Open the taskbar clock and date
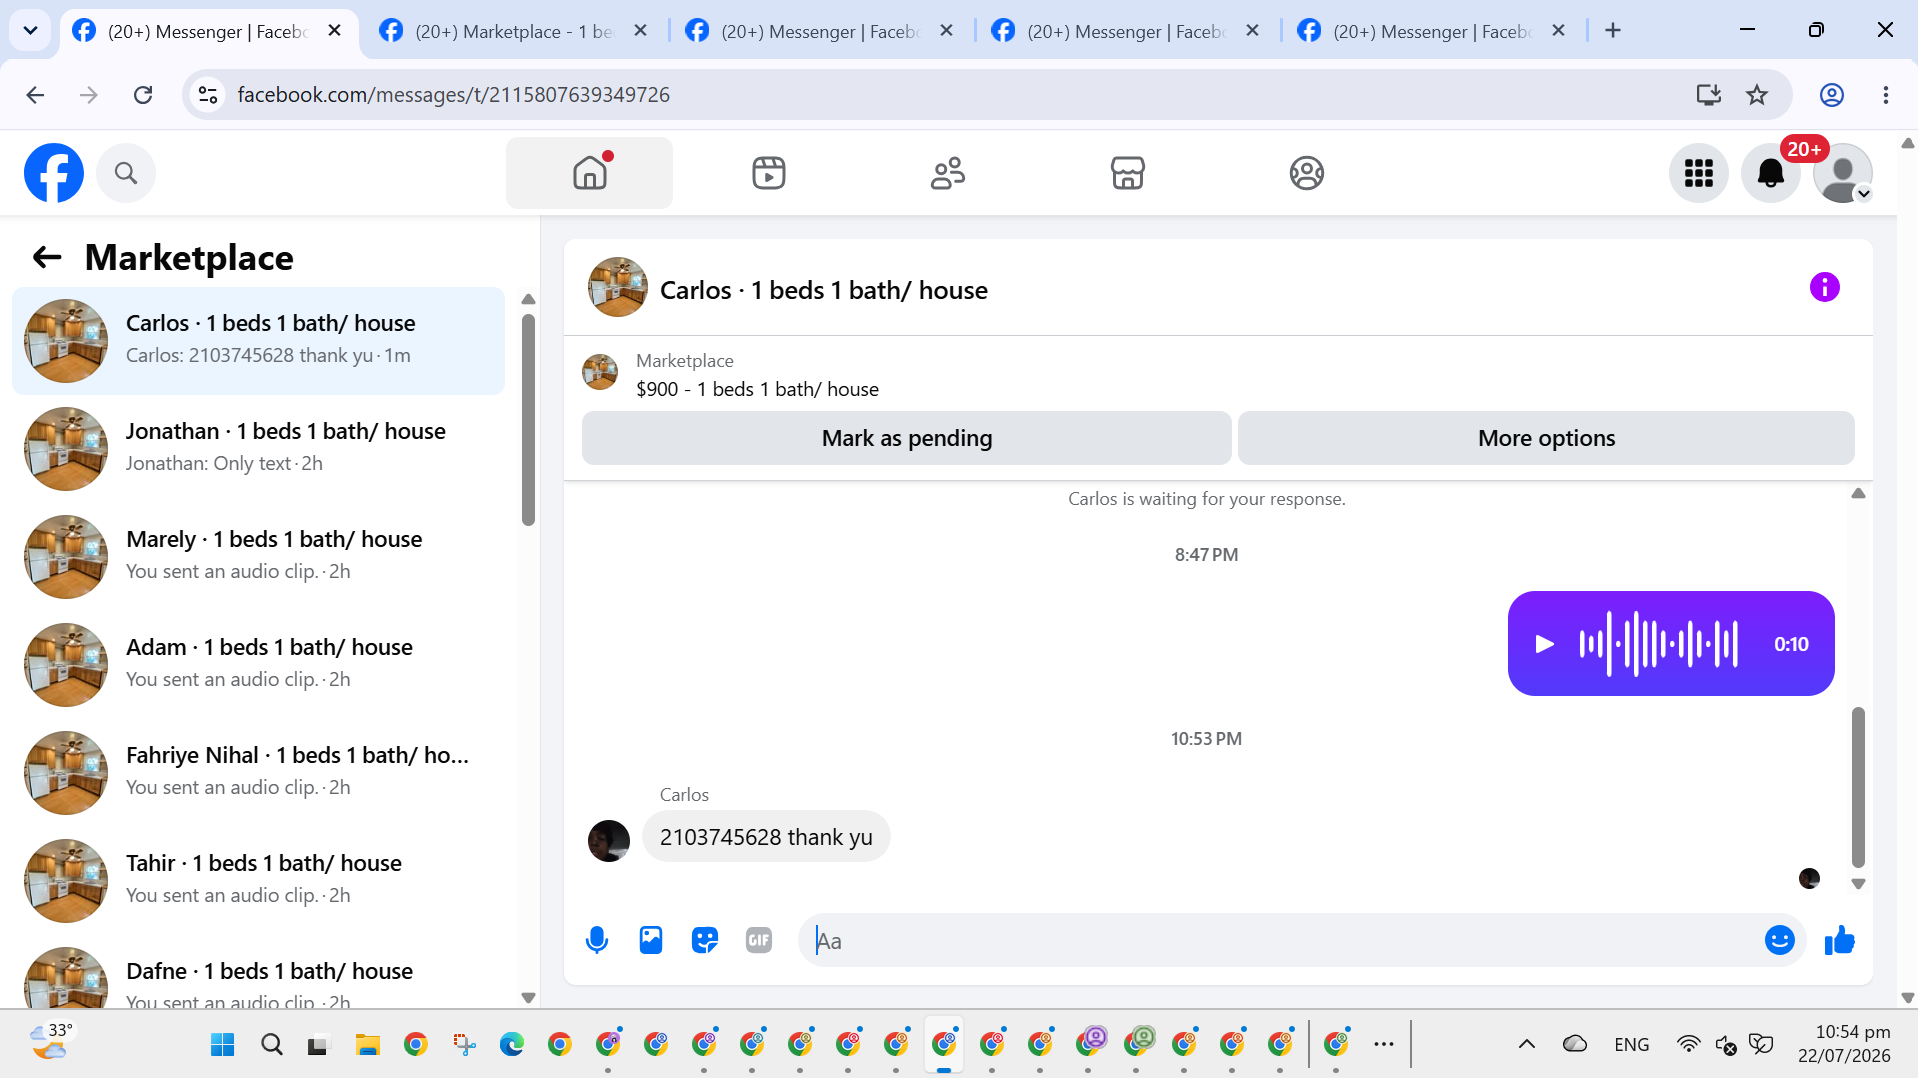The image size is (1918, 1078). tap(1844, 1044)
